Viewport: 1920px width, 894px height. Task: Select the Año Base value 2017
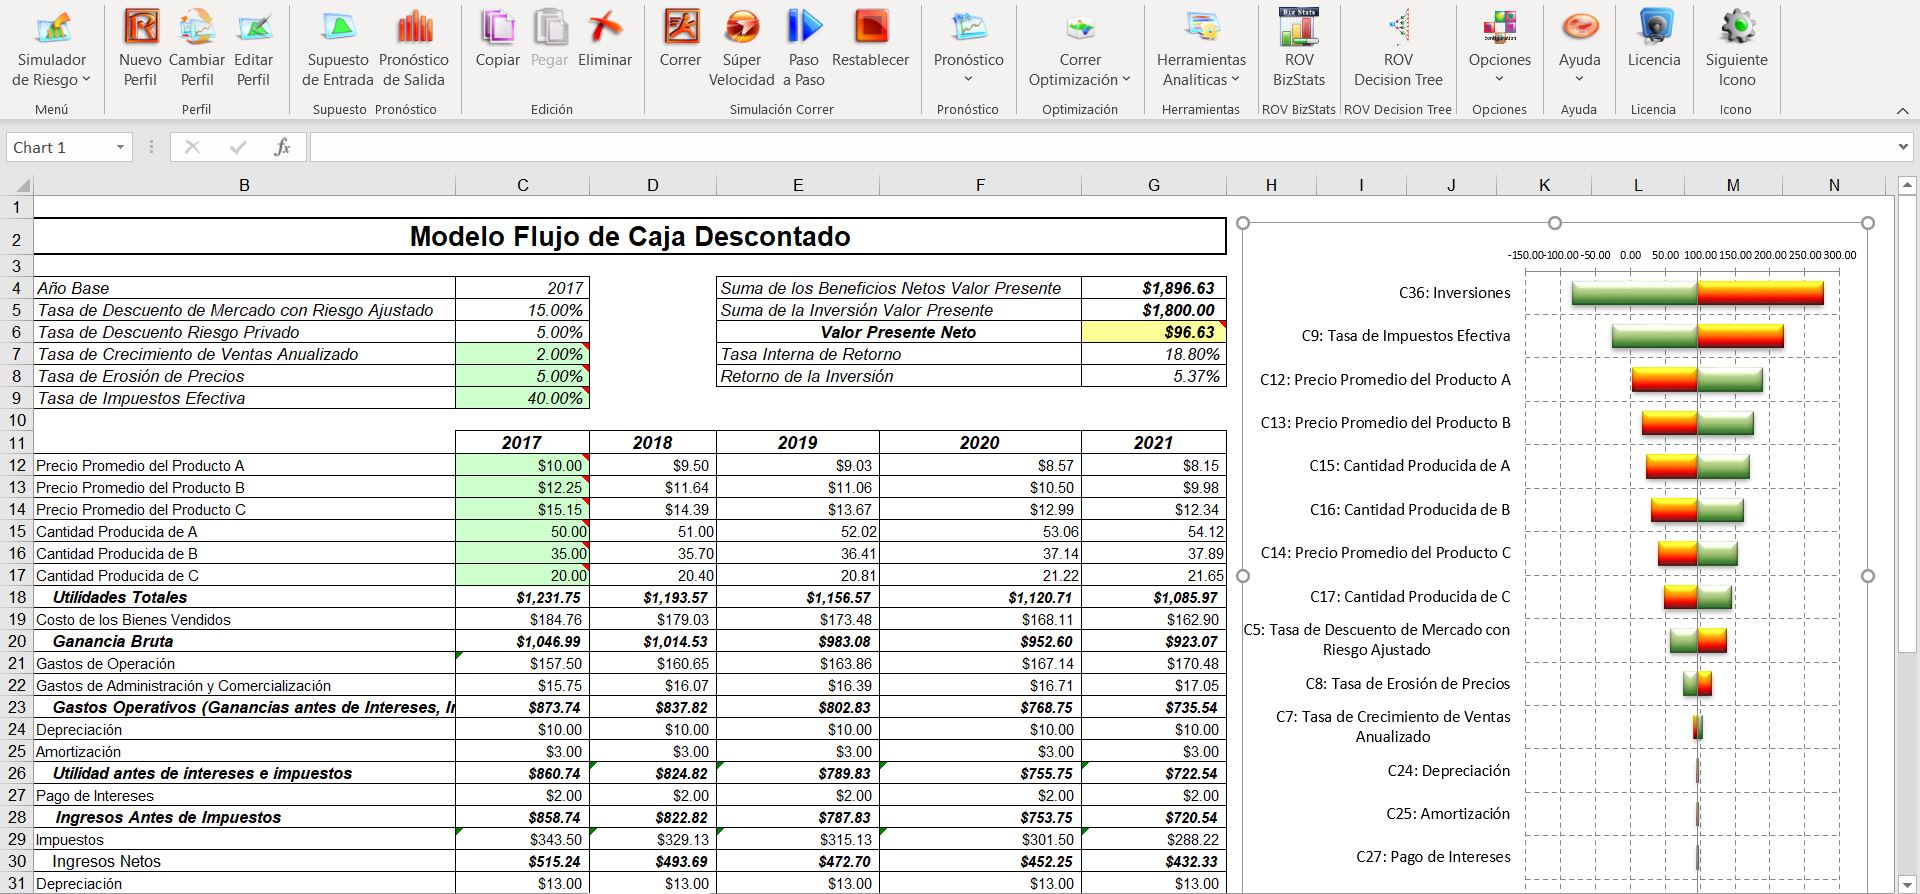522,288
